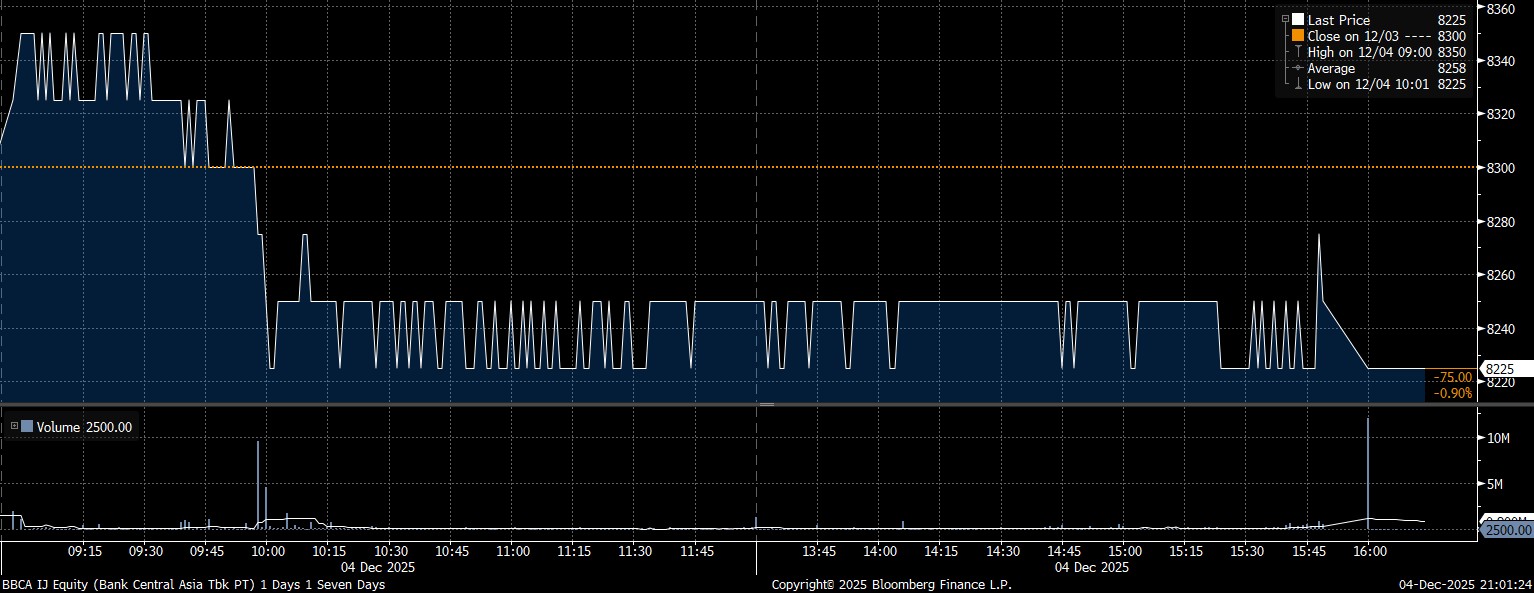Click the 13:45 time axis label
1534x593 pixels.
pyautogui.click(x=819, y=552)
